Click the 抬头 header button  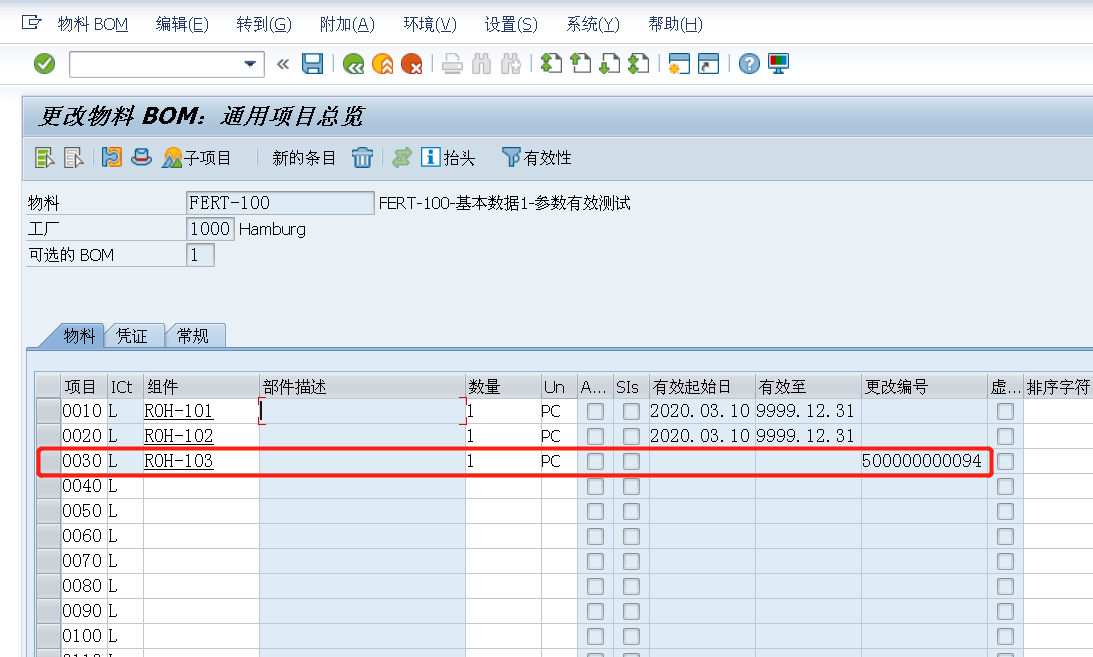click(448, 158)
